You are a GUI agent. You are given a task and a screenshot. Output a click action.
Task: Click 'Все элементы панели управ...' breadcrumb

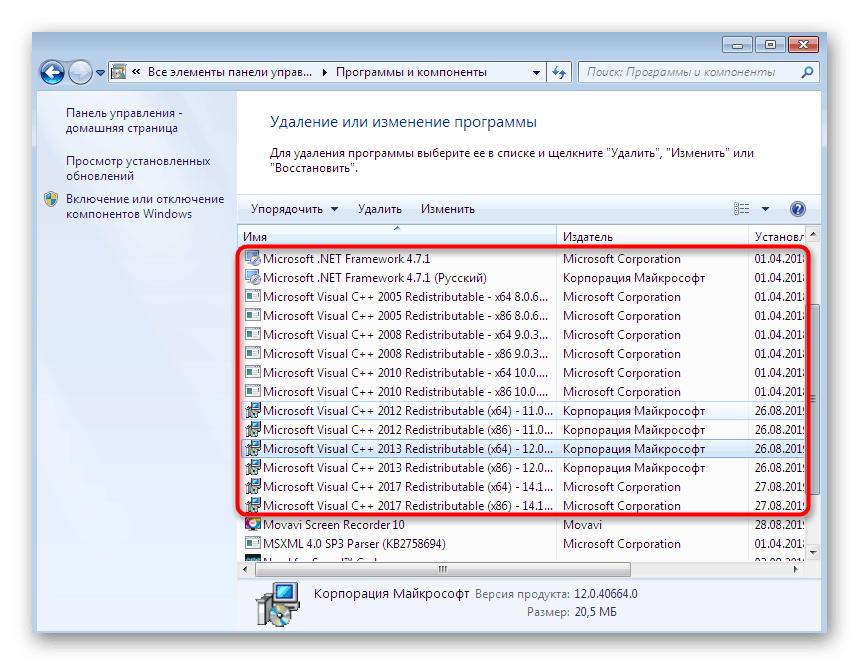(x=230, y=72)
